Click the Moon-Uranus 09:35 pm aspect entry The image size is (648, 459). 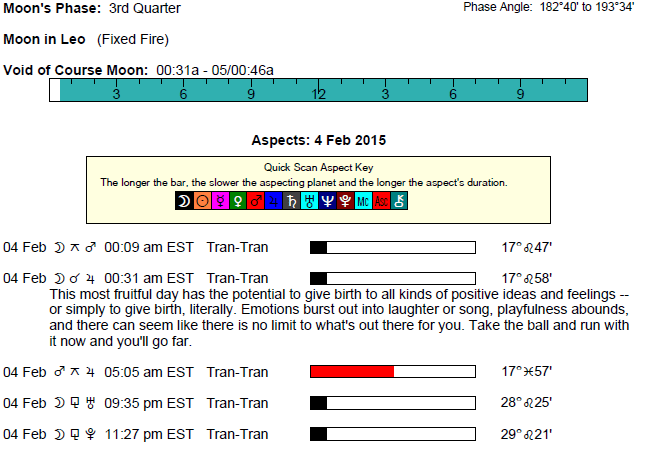pos(136,403)
